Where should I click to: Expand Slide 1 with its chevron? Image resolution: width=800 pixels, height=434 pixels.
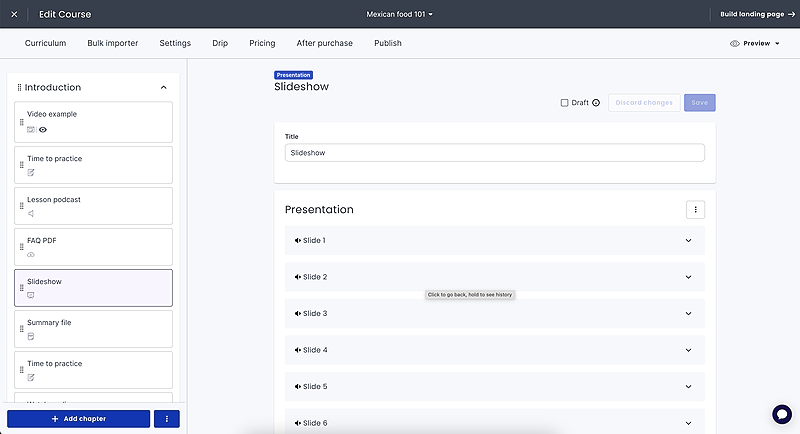688,240
